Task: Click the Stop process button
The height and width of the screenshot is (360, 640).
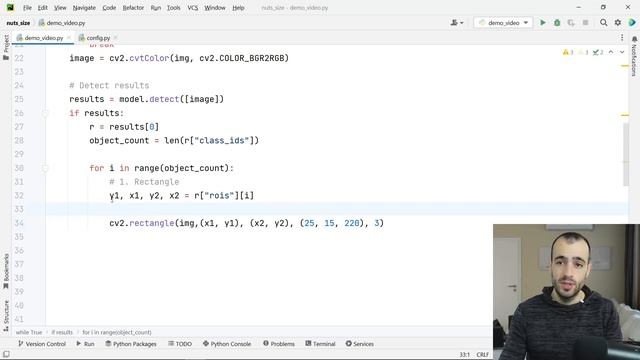Action: [x=585, y=23]
